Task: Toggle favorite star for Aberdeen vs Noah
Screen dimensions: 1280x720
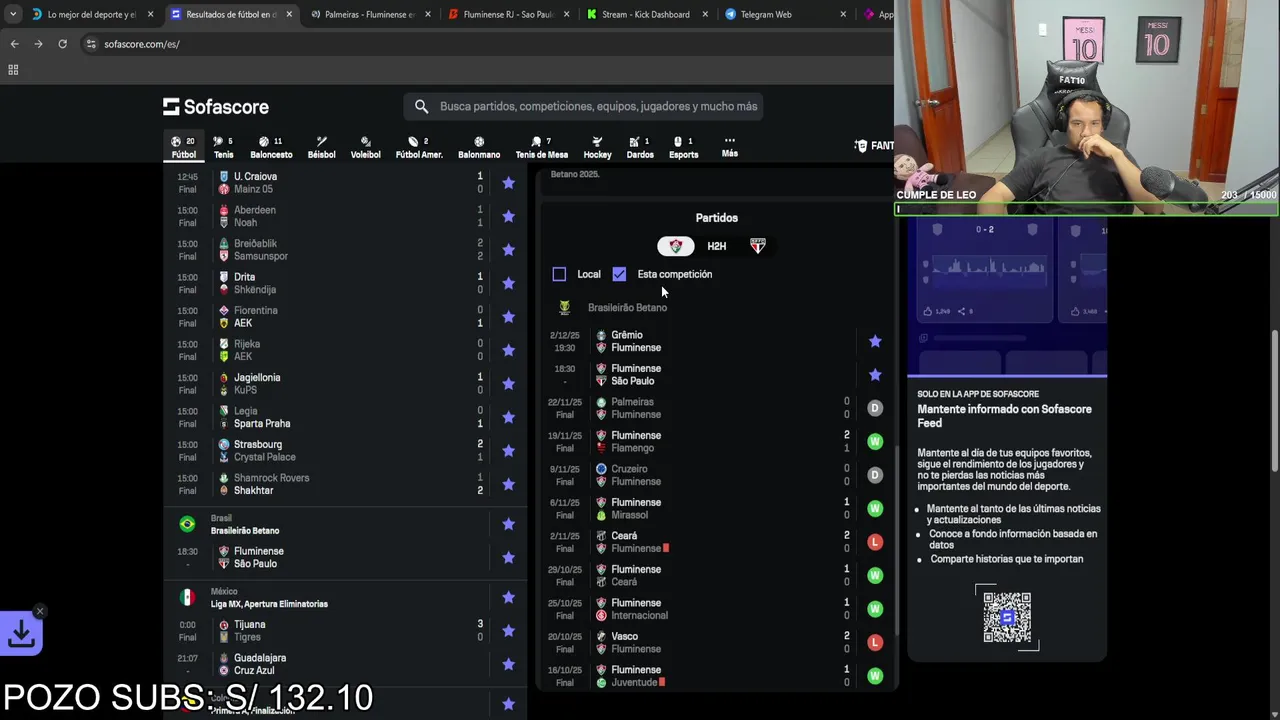Action: (x=508, y=216)
